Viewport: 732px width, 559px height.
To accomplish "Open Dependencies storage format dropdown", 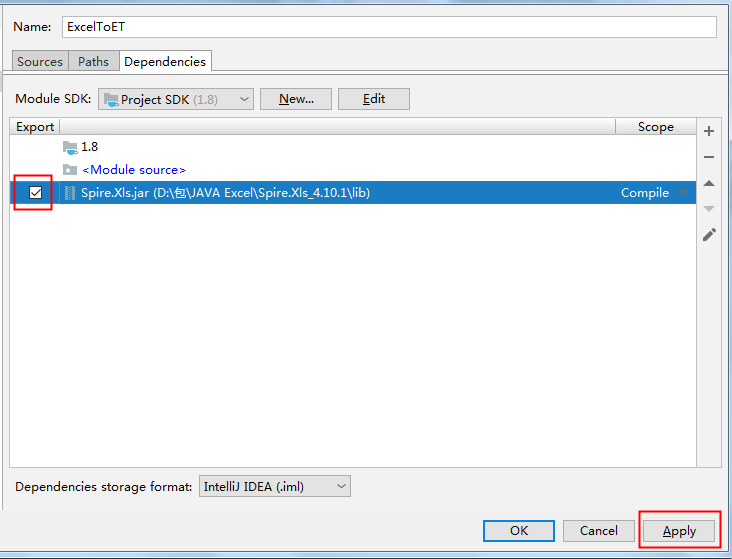I will click(274, 487).
